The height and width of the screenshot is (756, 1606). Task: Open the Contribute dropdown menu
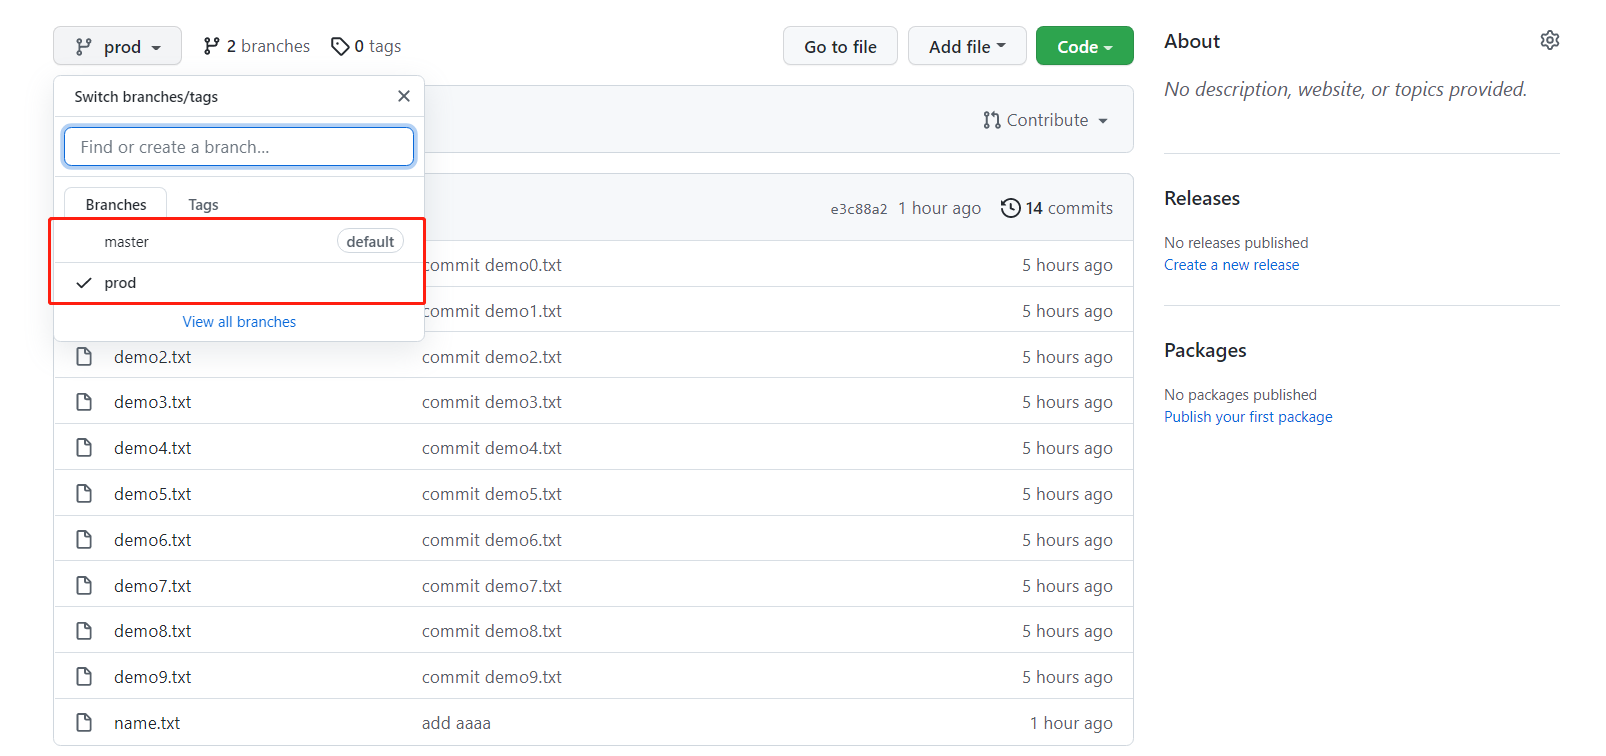(x=1045, y=120)
